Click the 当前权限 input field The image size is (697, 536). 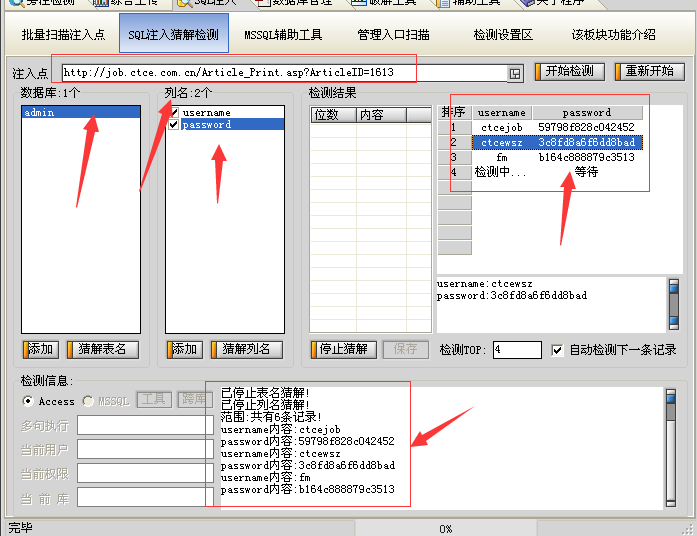click(x=144, y=473)
